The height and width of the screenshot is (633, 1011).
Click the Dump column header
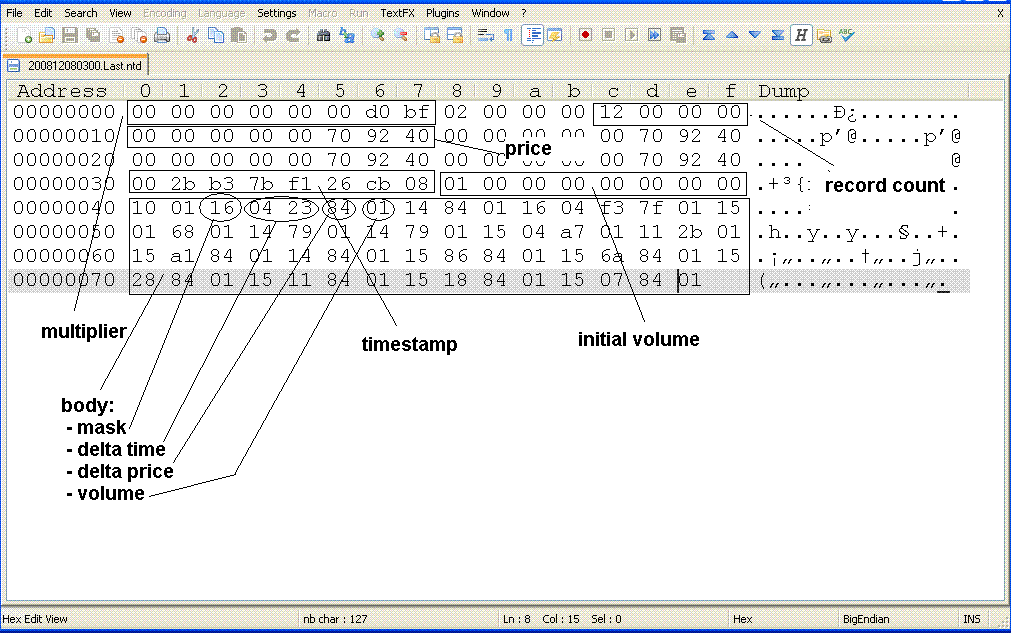click(783, 91)
